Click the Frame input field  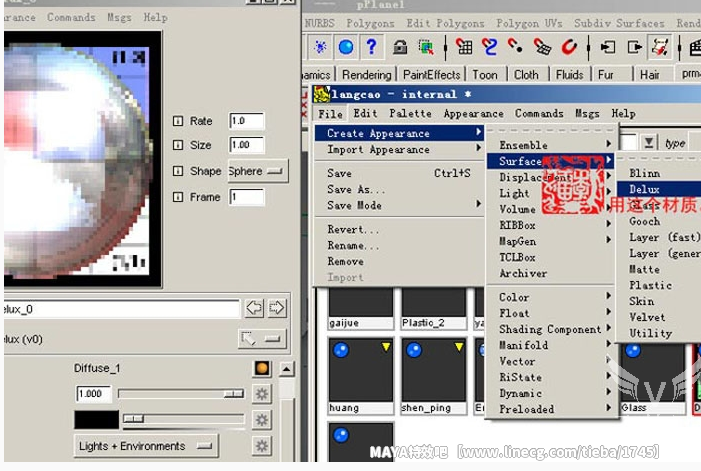(x=247, y=197)
